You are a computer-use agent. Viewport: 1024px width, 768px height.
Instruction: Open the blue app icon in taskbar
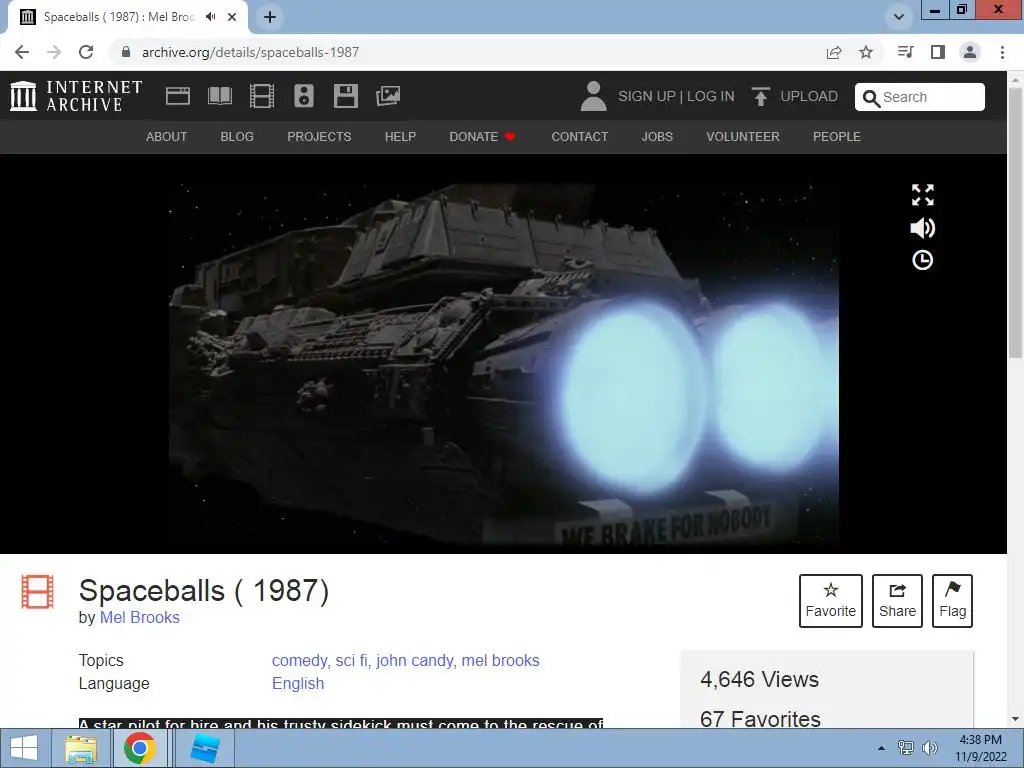204,748
